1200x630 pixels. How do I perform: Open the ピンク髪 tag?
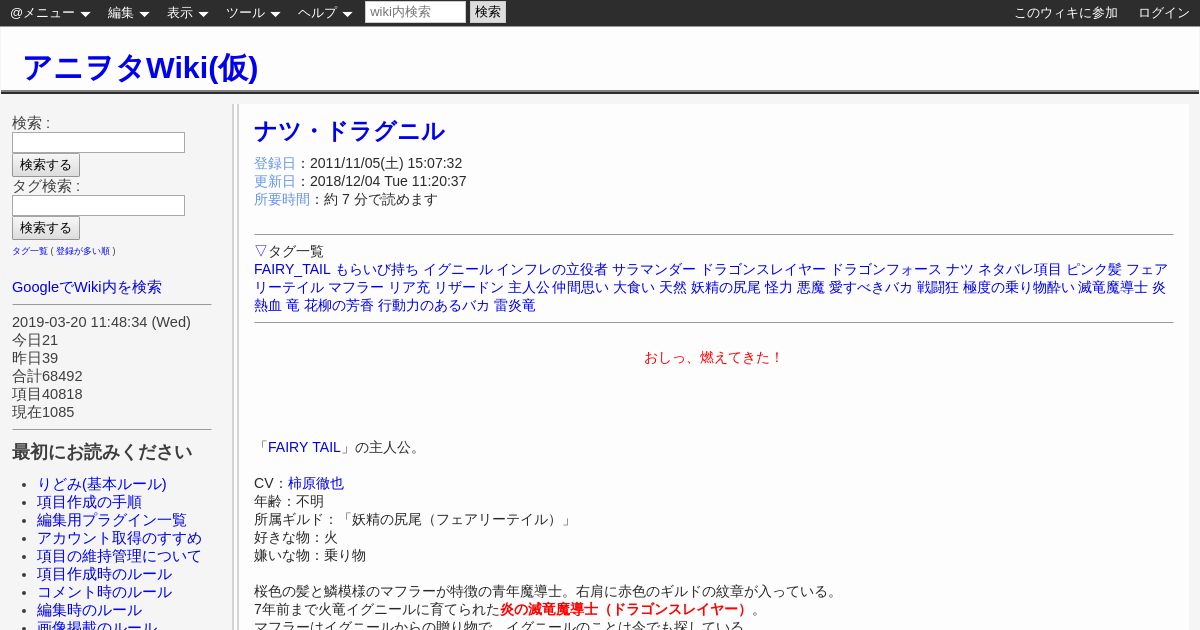pyautogui.click(x=1094, y=269)
